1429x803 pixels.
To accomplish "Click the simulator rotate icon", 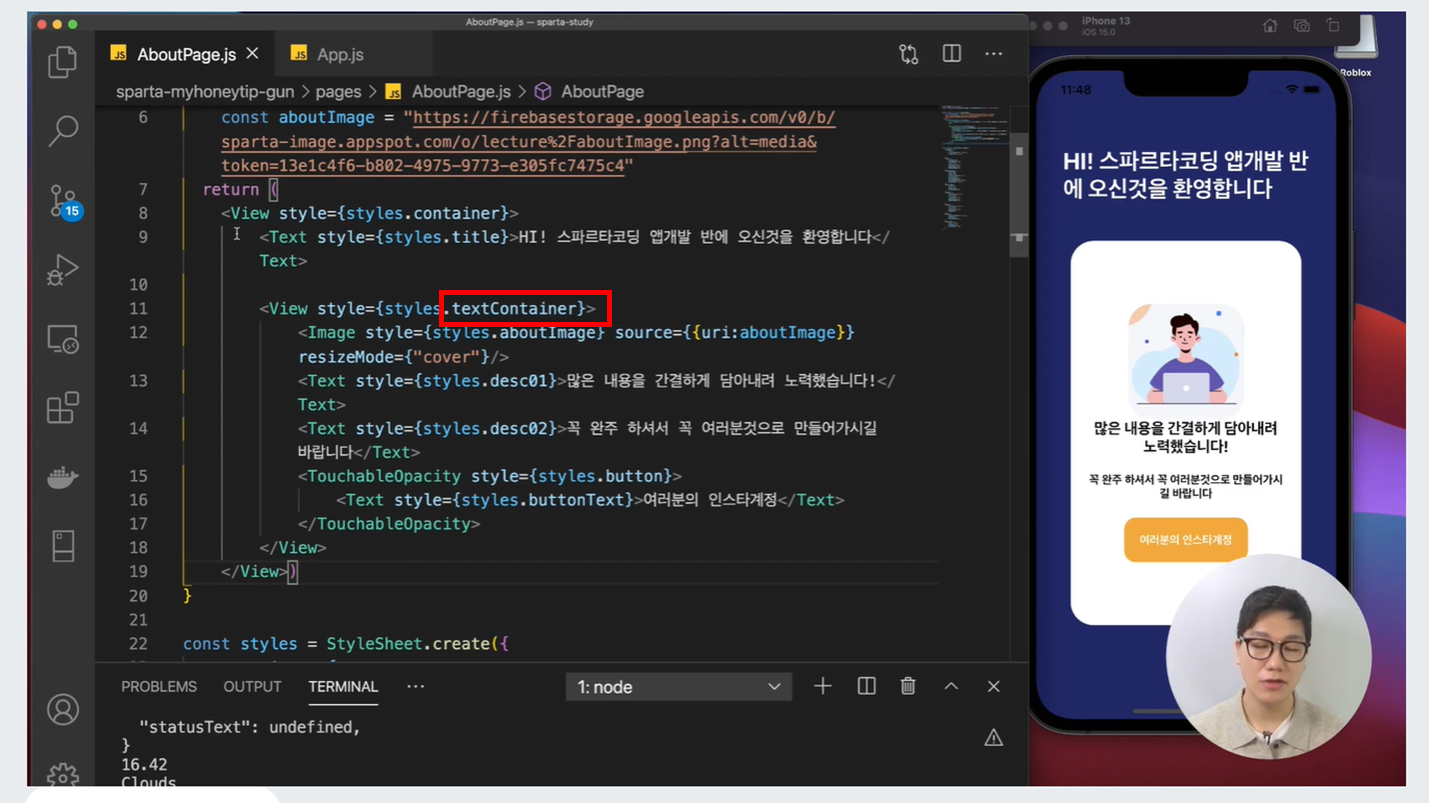I will point(1333,26).
